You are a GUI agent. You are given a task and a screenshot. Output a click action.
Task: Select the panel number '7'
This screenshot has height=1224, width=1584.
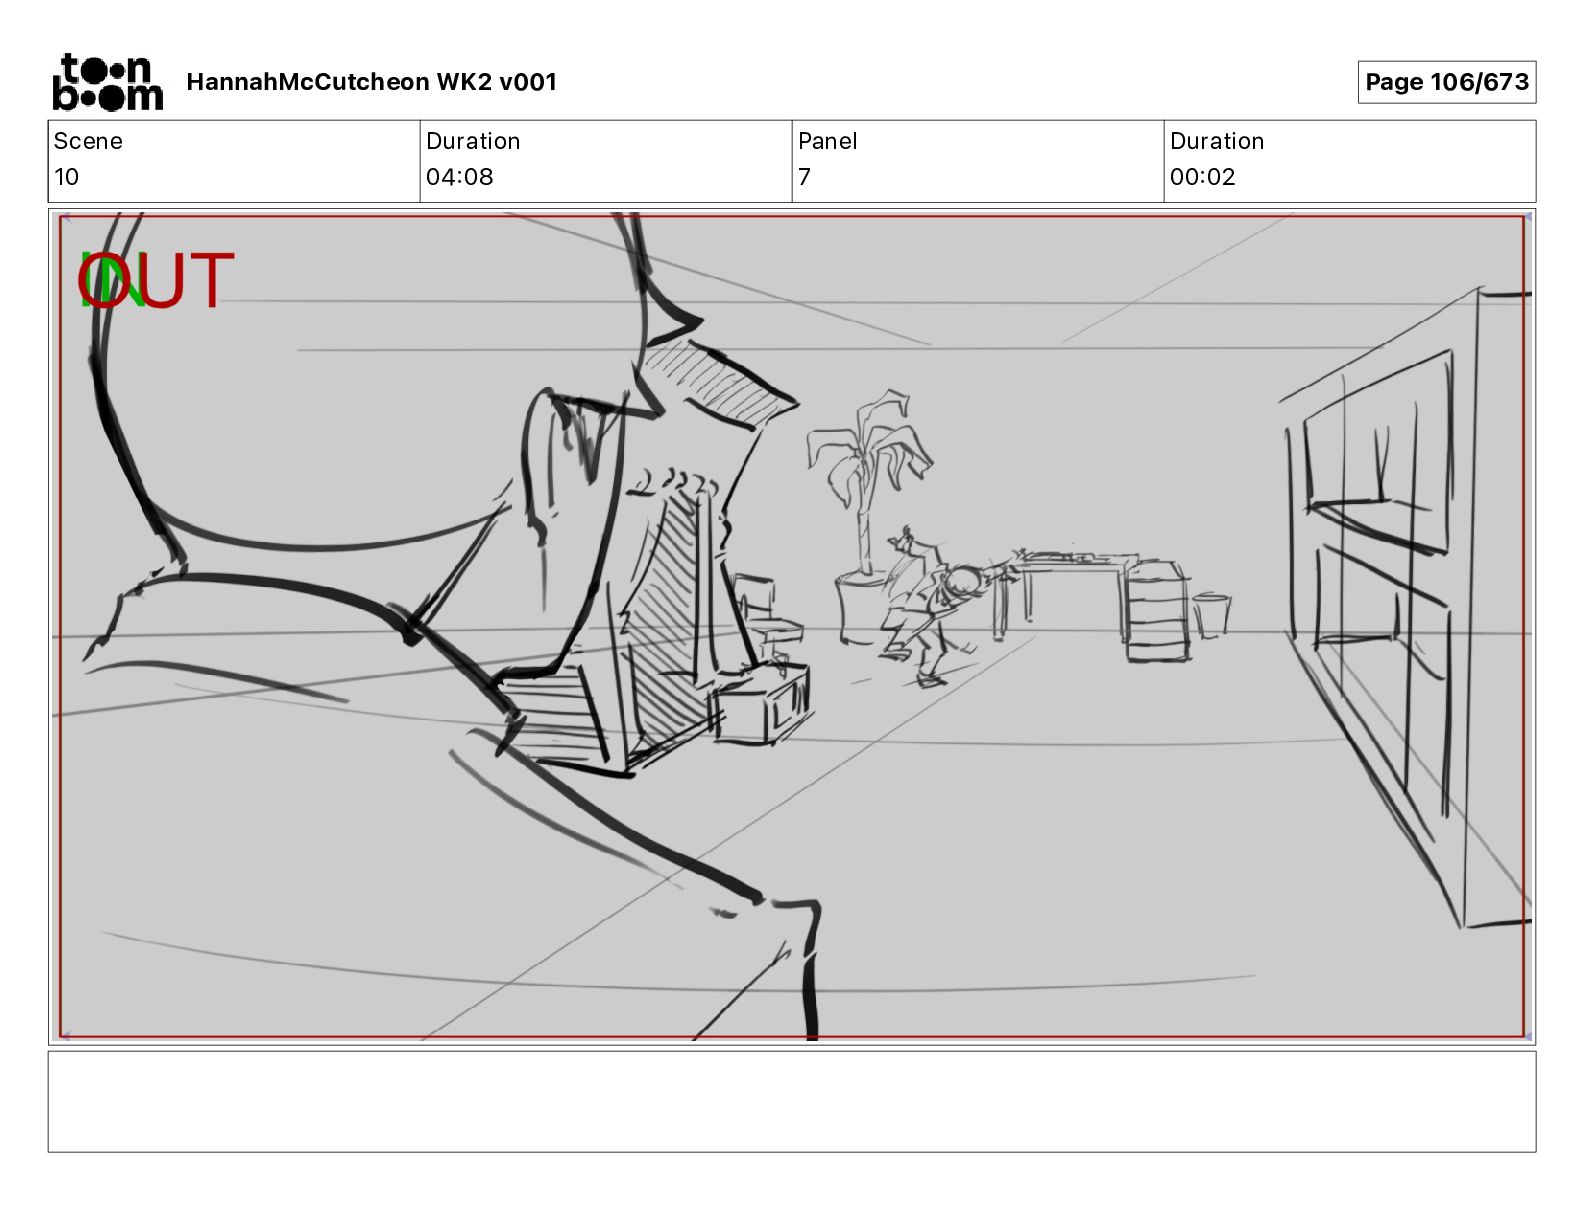coord(804,177)
